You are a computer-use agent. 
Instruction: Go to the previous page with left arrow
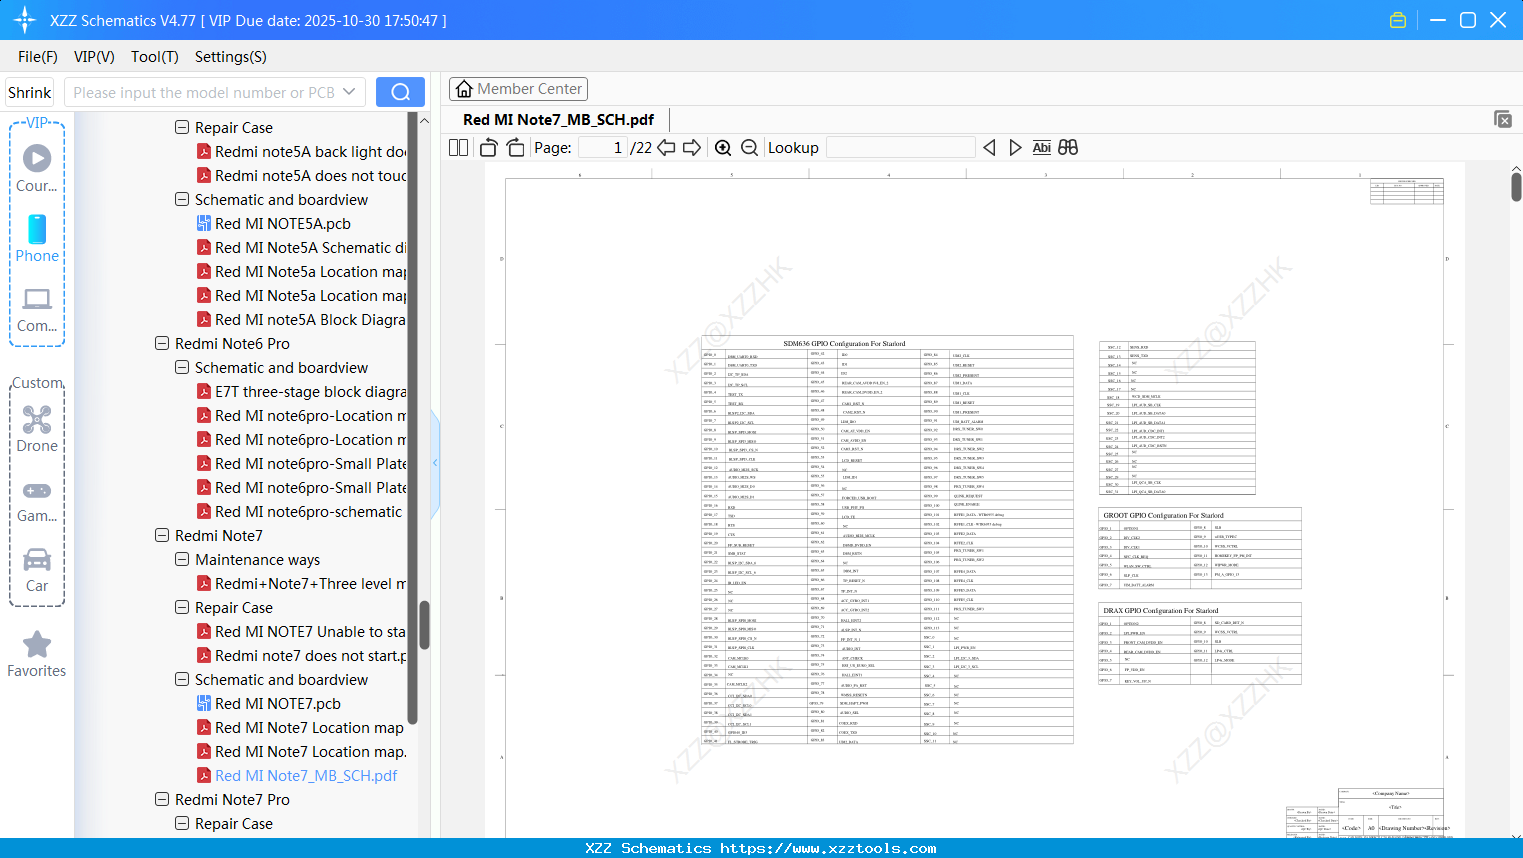click(x=666, y=148)
